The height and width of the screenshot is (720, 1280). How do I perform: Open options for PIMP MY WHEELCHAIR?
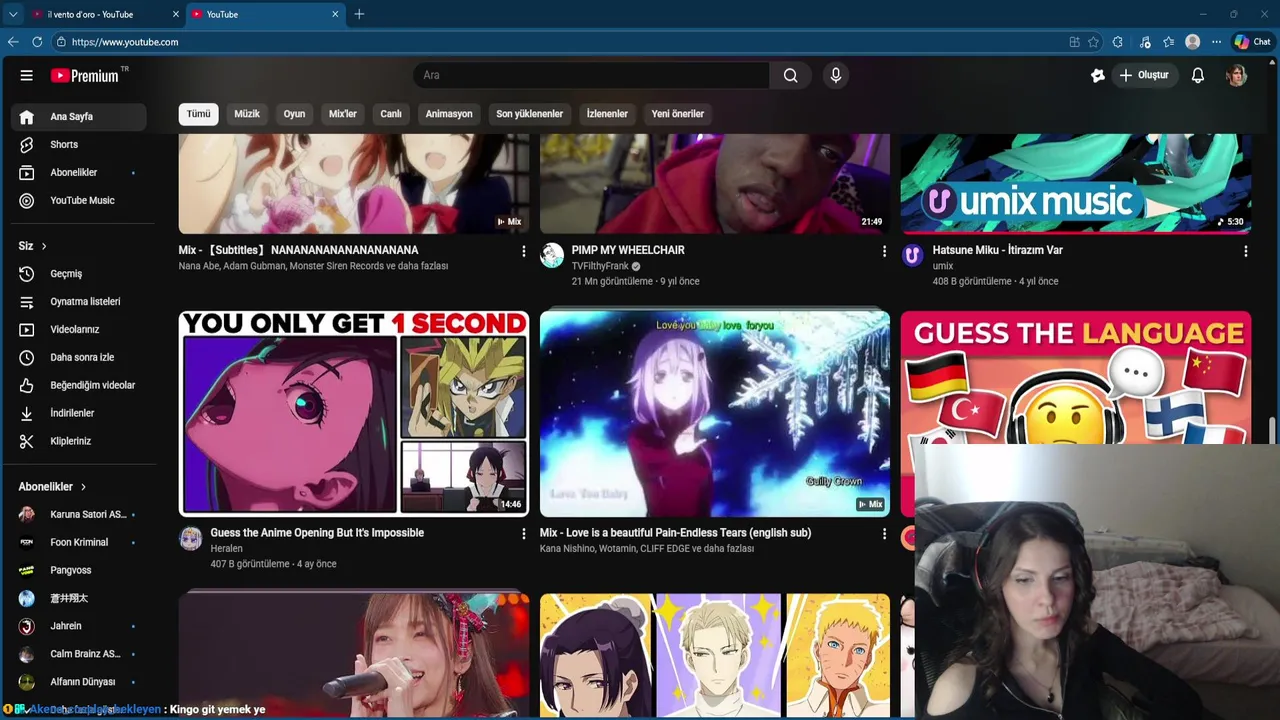click(884, 252)
